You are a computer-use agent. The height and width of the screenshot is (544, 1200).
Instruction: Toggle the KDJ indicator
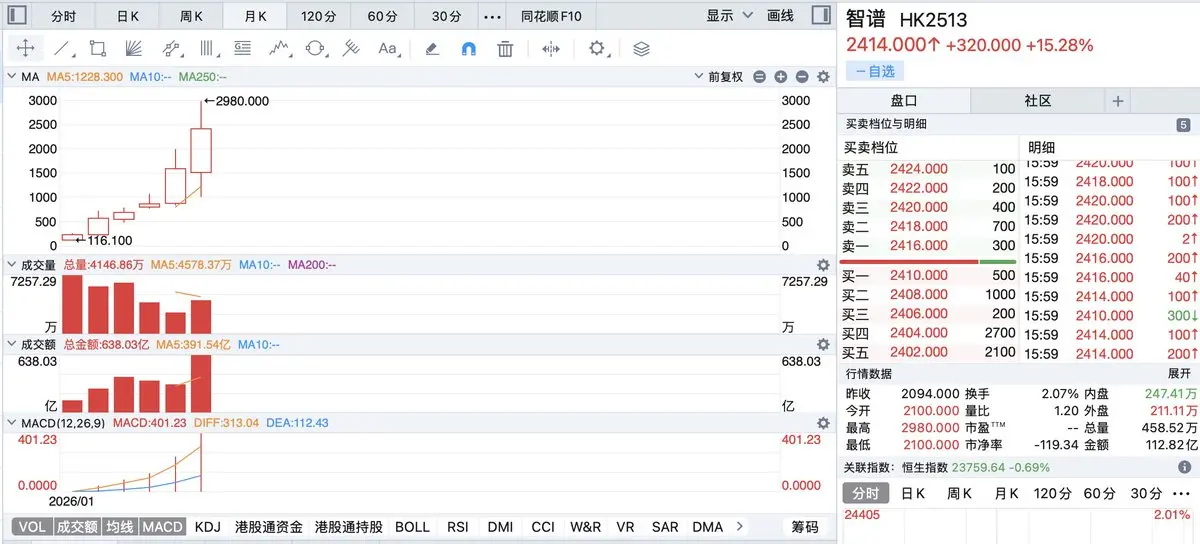point(208,527)
